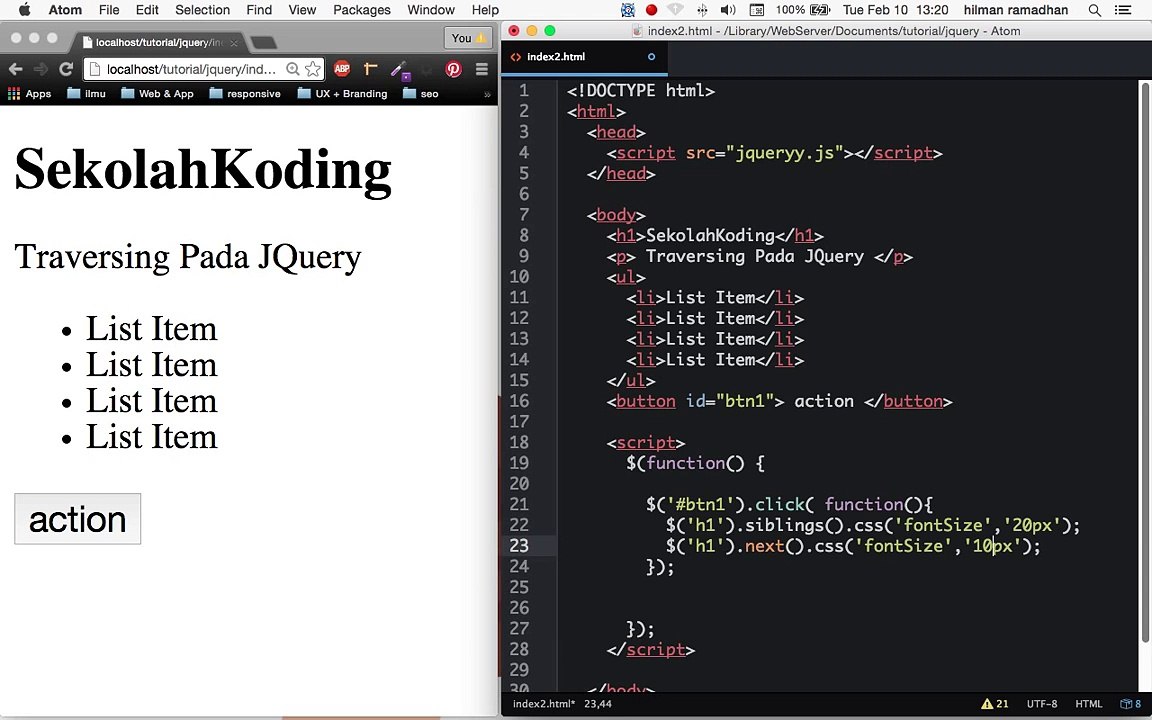Place cursor on the siblings() code line
This screenshot has height=720, width=1152.
point(873,525)
